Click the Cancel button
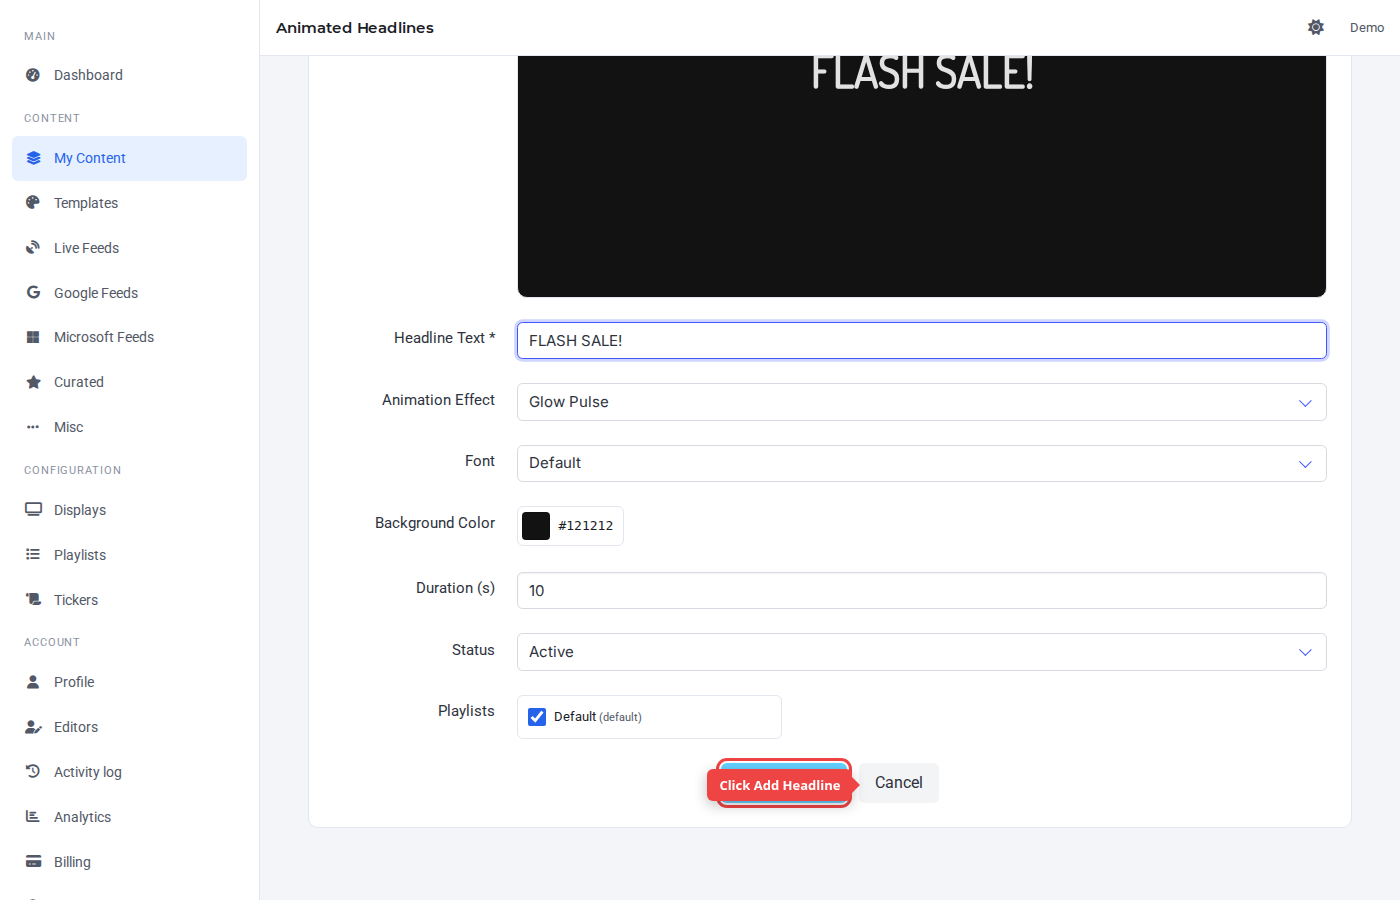 coord(899,783)
